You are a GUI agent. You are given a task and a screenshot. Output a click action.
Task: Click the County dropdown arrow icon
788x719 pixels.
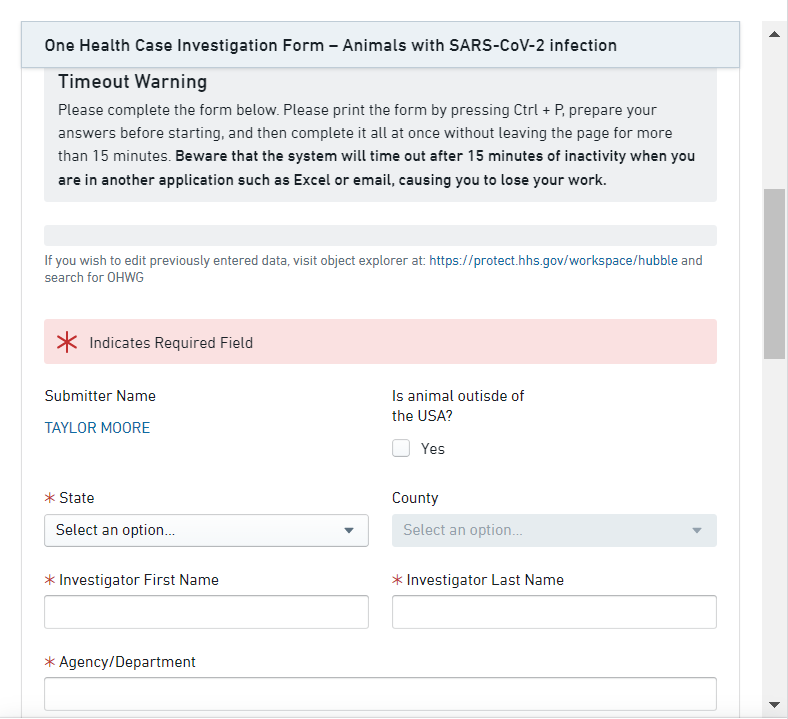(697, 530)
